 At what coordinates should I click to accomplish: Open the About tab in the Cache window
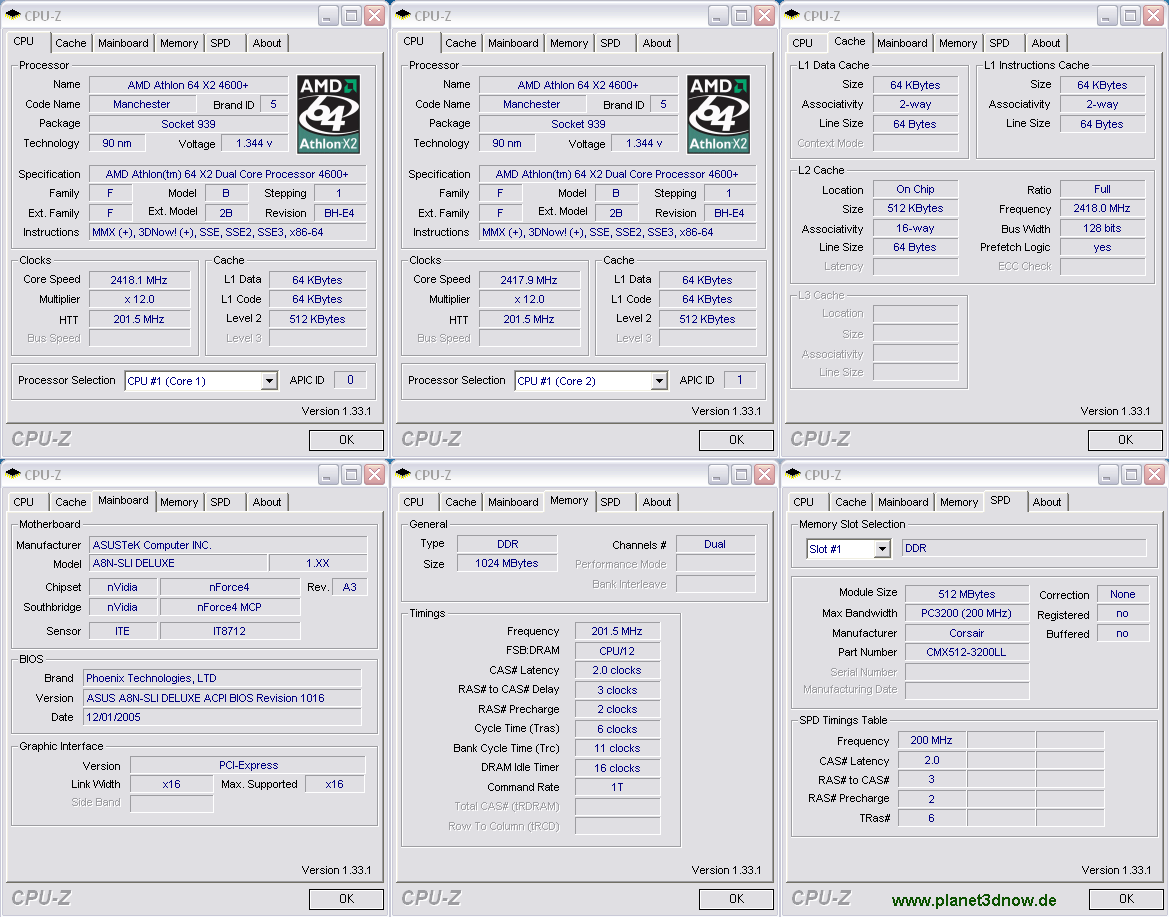point(1046,43)
